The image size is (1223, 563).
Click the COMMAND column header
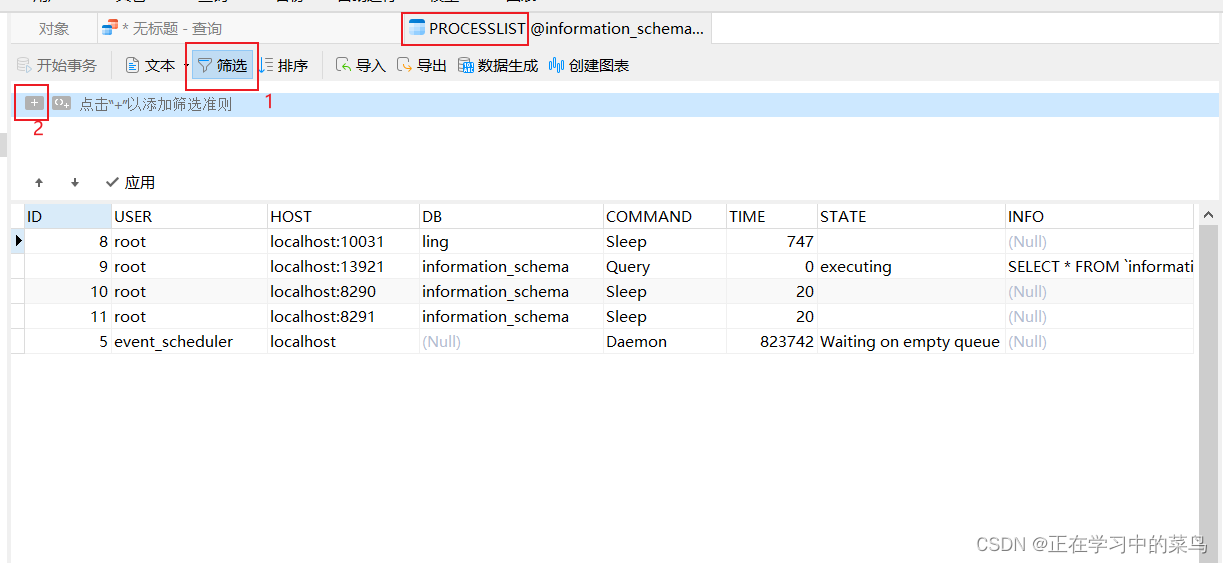[662, 216]
